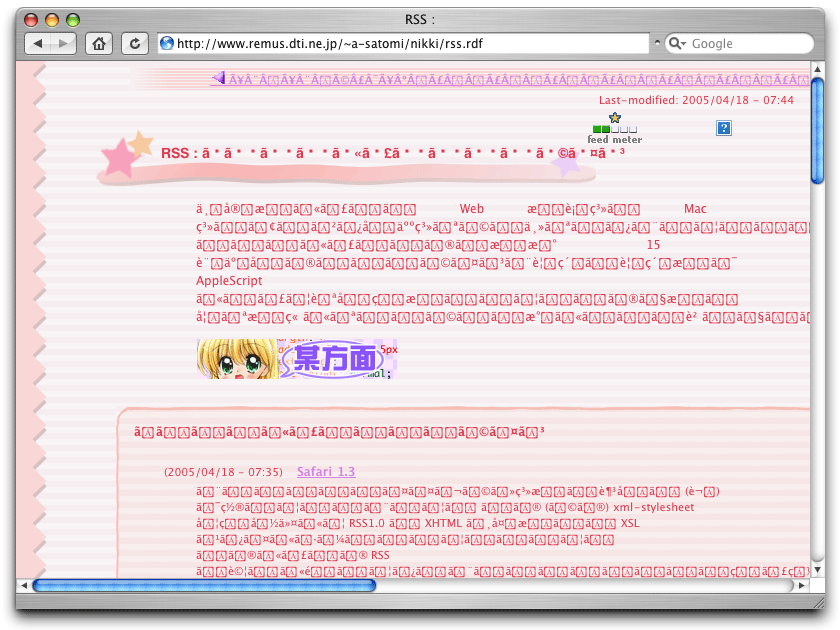Viewport: 840px width, 630px height.
Task: Click the window title "RSS :"
Action: point(419,20)
